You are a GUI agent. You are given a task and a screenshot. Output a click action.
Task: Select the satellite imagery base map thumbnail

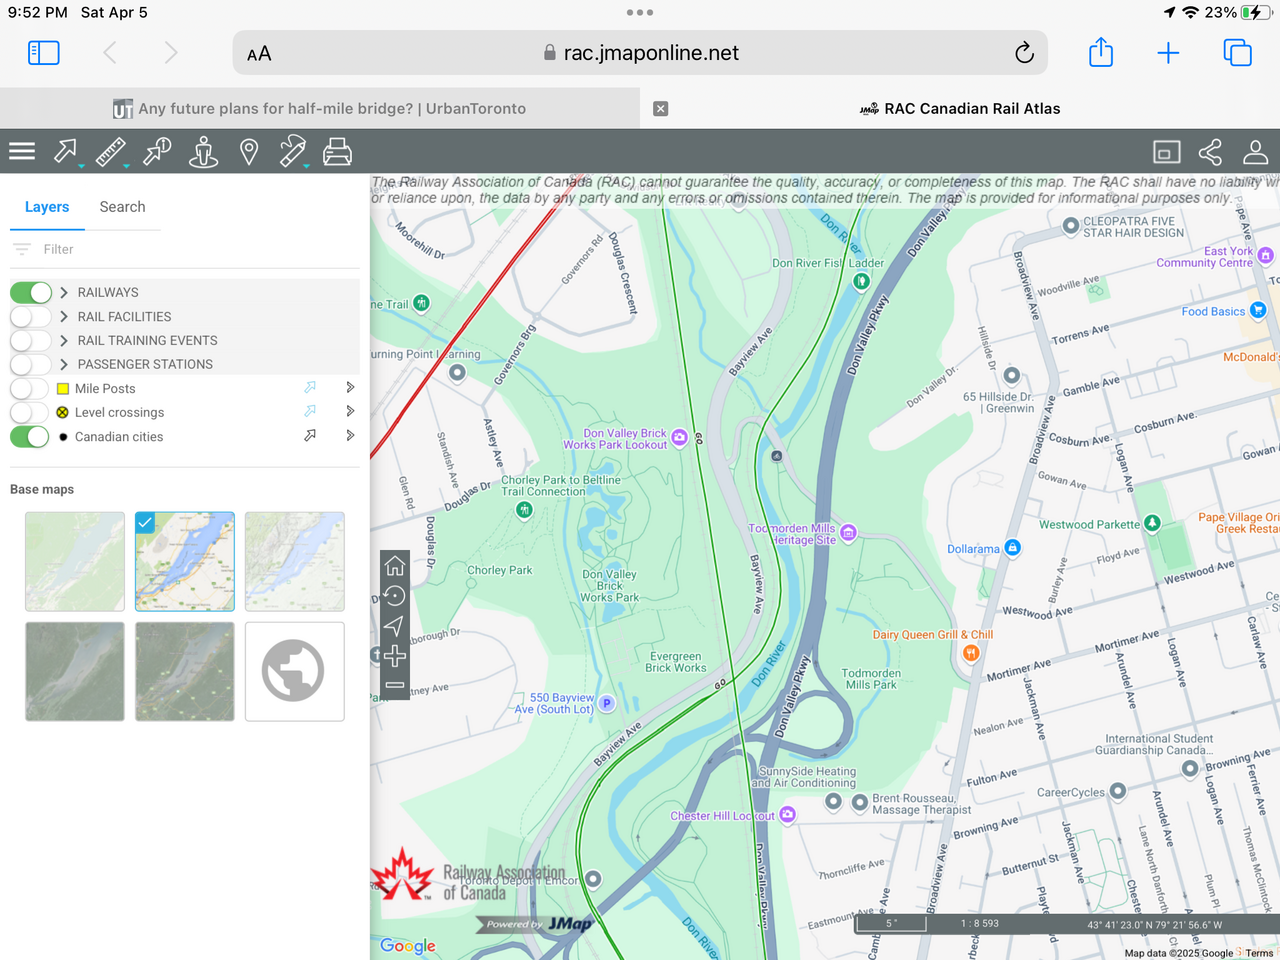coord(75,671)
